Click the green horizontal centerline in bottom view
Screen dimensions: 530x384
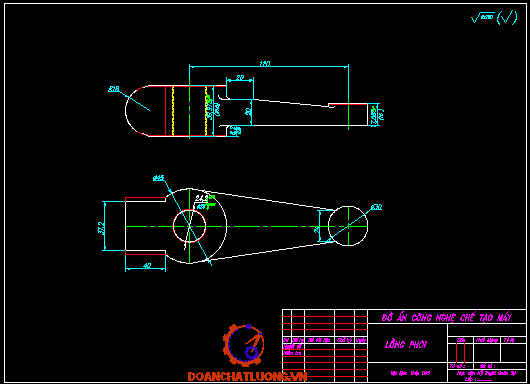[246, 226]
